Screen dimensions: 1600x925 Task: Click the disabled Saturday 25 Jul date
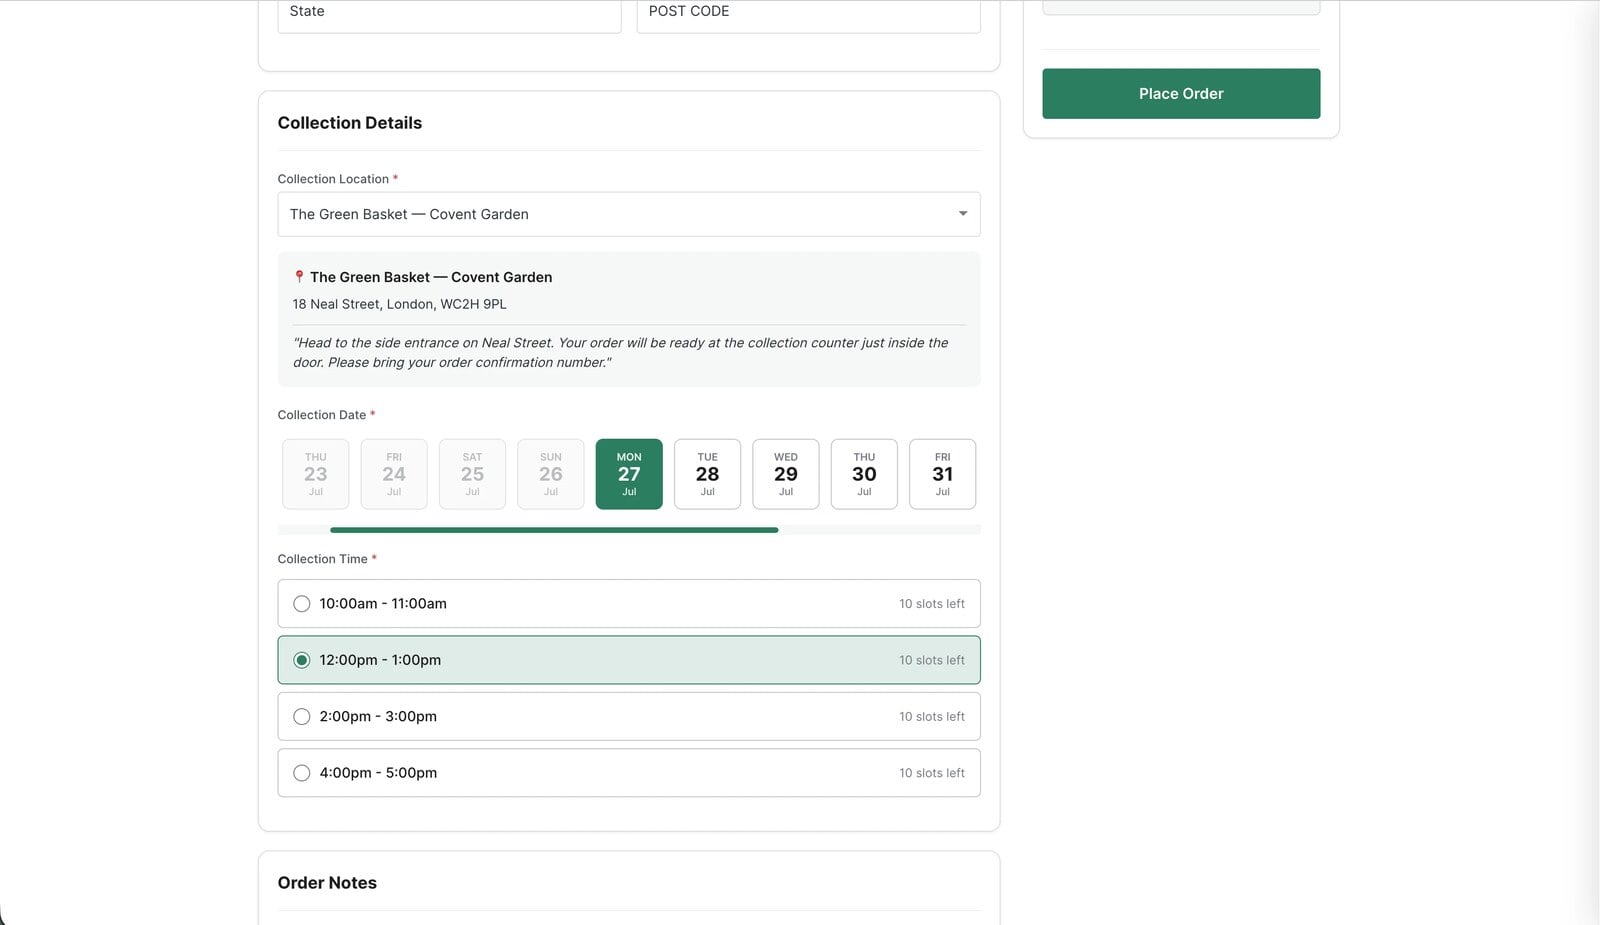coord(472,474)
